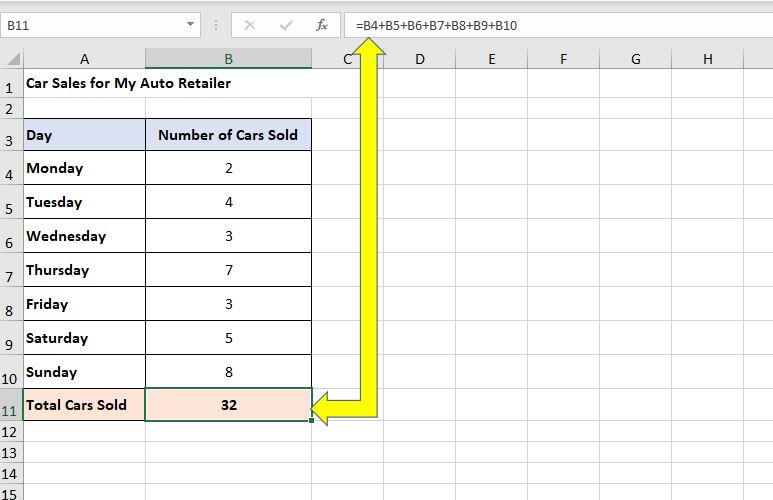This screenshot has height=500, width=773.
Task: Click the Name Box showing B11
Action: pyautogui.click(x=101, y=25)
